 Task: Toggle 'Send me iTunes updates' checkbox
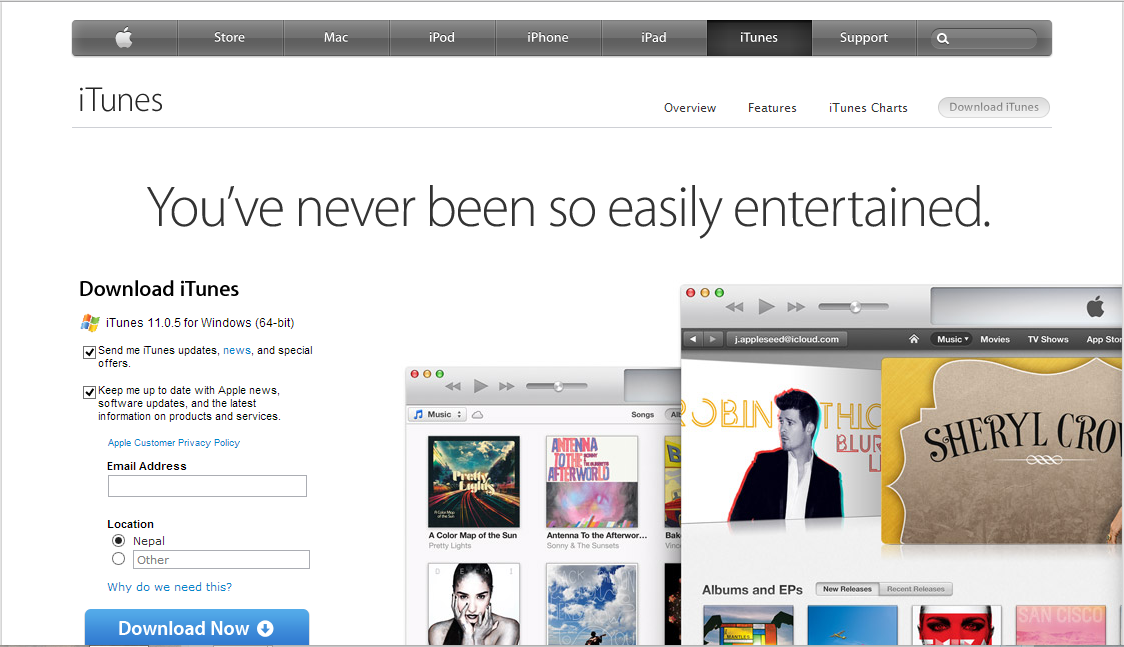coord(90,352)
